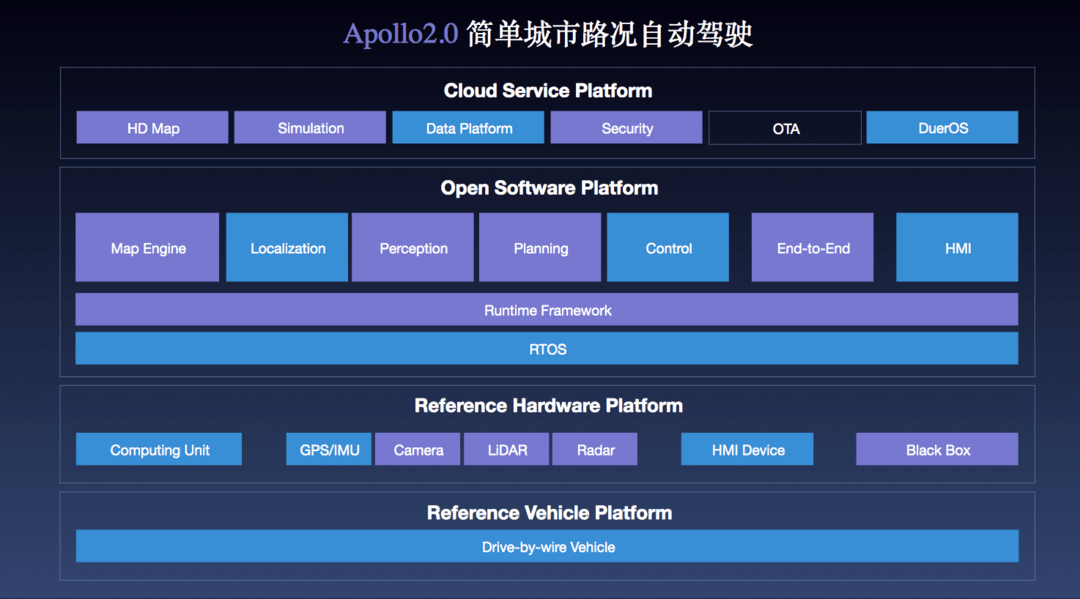This screenshot has width=1080, height=599.
Task: Select the GPS/IMU block
Action: [329, 449]
